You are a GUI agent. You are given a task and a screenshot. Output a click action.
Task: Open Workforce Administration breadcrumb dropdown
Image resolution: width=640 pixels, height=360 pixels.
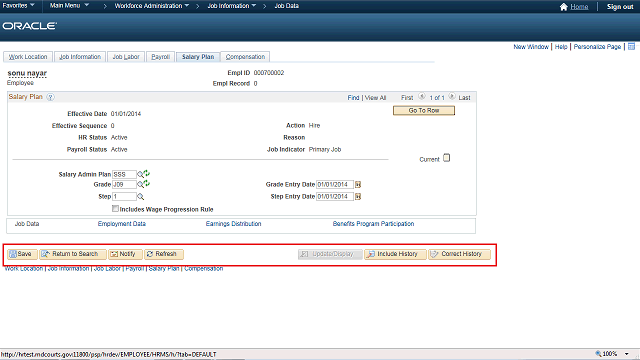(152, 6)
